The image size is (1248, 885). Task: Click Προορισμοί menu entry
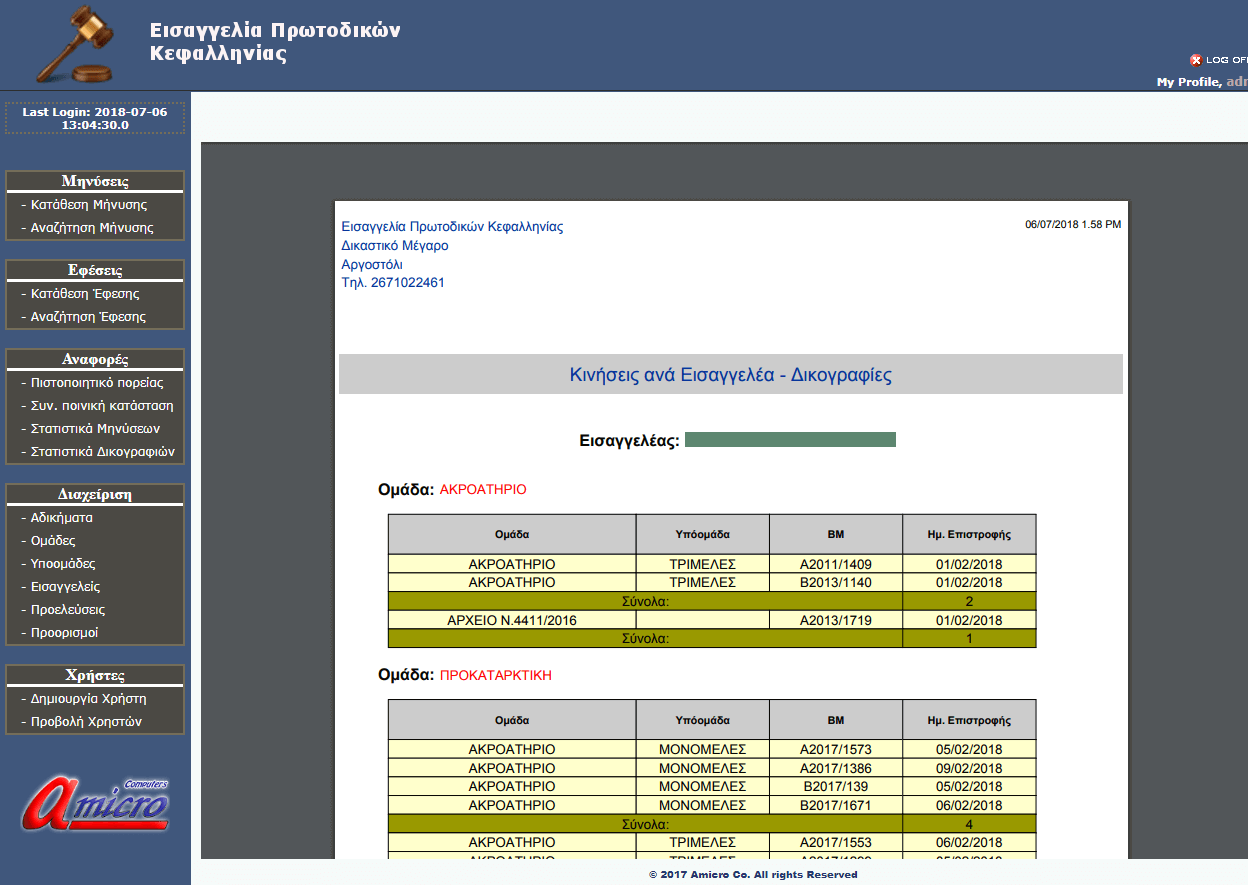[x=65, y=633]
